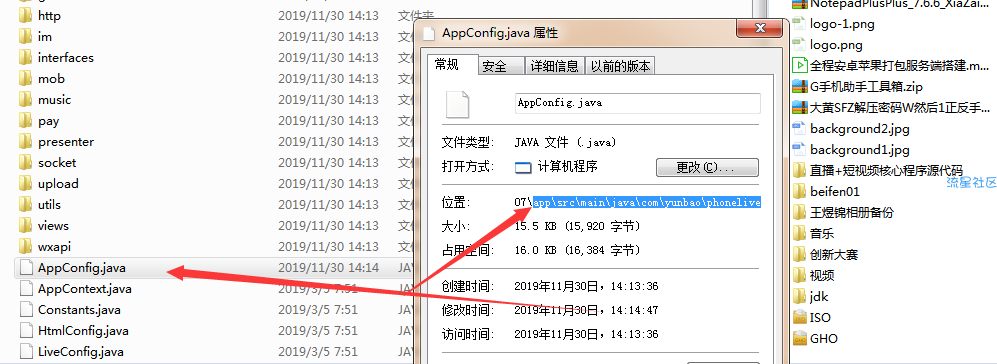Select the upload folder name
This screenshot has width=997, height=364.
[58, 183]
